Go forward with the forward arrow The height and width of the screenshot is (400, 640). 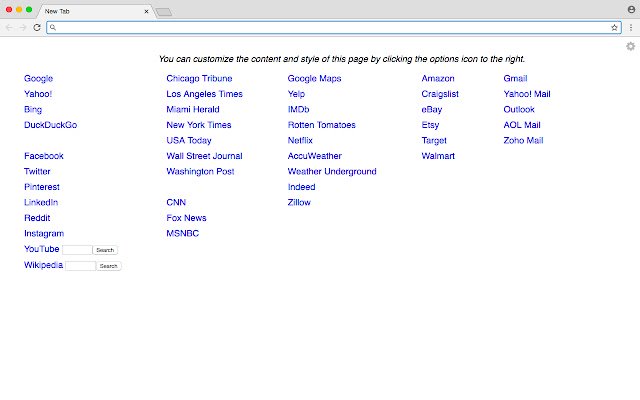coord(23,27)
